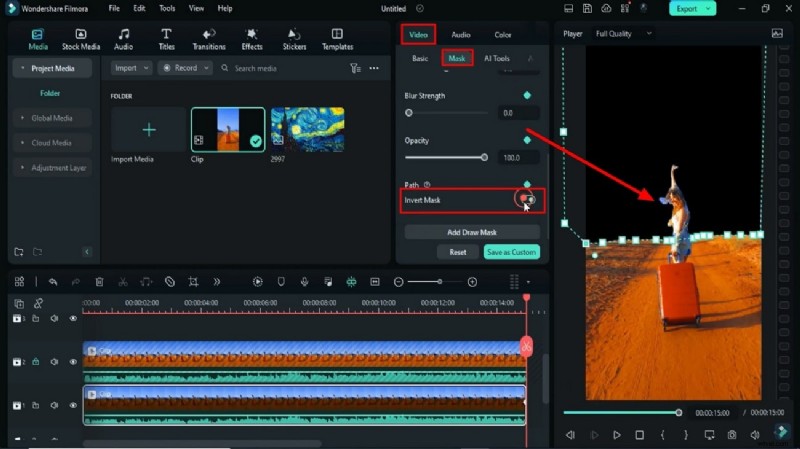Viewport: 800px width, 449px height.
Task: Open the Record dropdown
Action: coord(187,68)
